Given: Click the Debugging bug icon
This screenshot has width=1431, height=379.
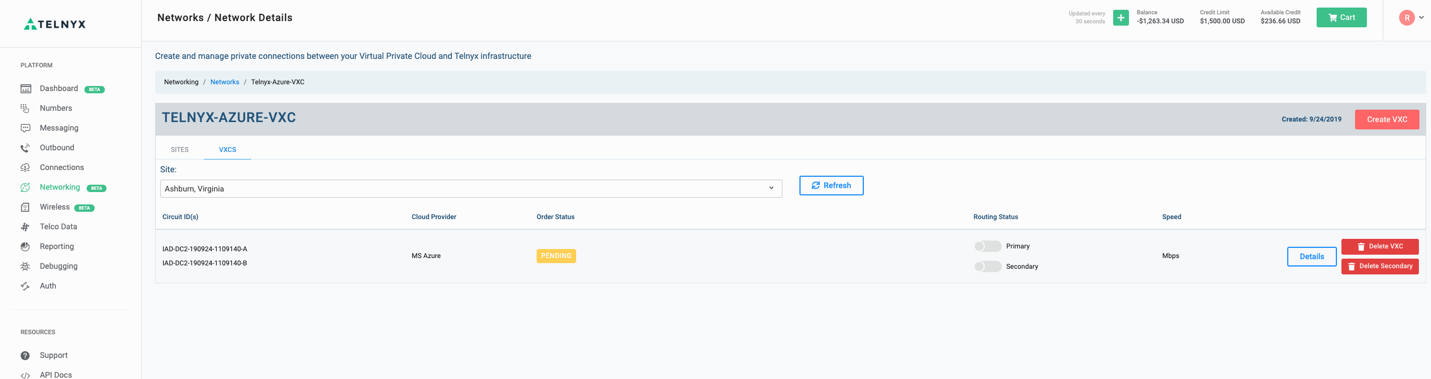Looking at the screenshot, I should (x=26, y=266).
